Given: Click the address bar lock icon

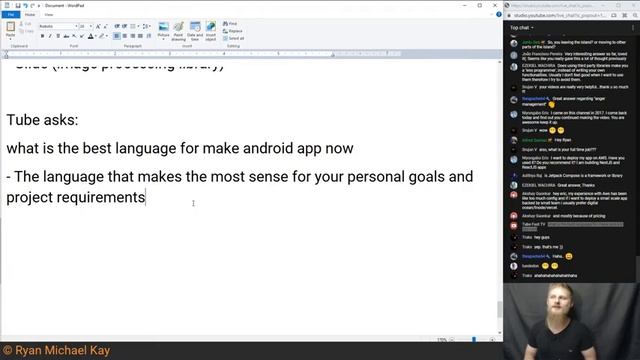Looking at the screenshot, I should pyautogui.click(x=509, y=16).
